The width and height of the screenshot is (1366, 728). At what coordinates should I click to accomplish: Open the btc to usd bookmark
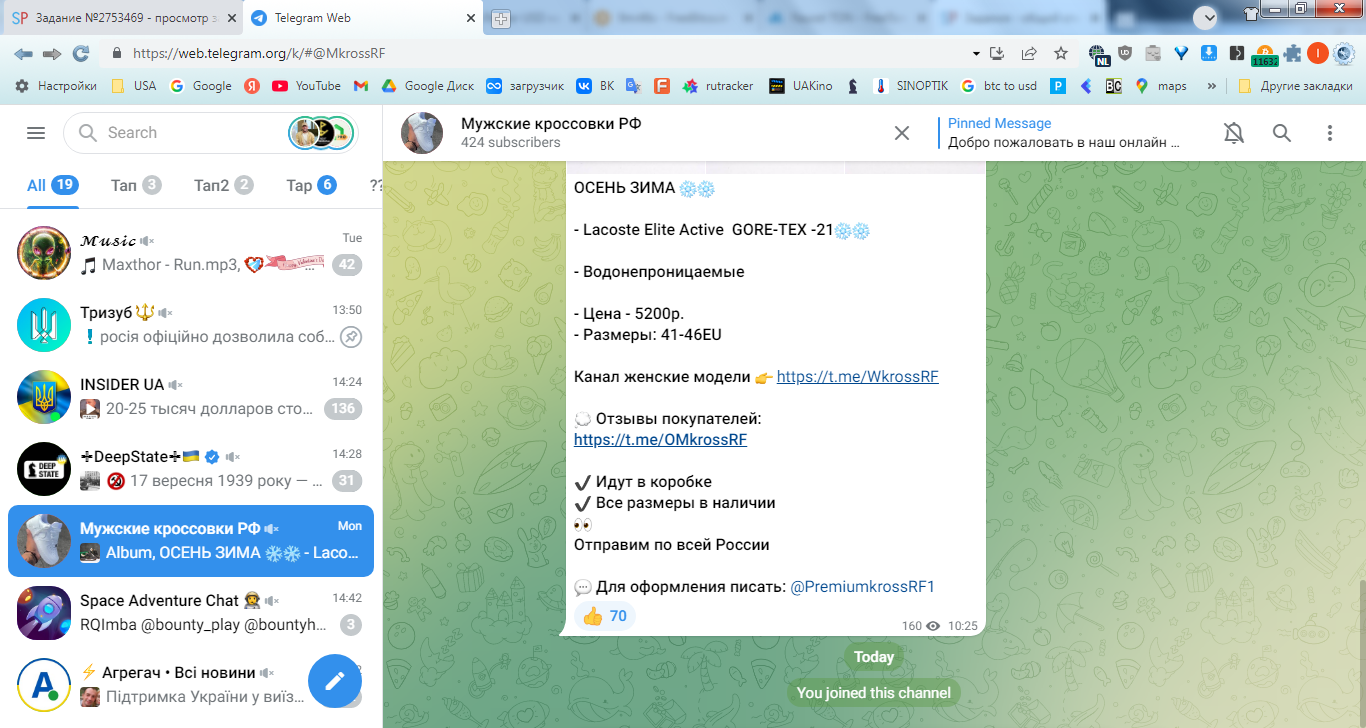click(x=999, y=86)
